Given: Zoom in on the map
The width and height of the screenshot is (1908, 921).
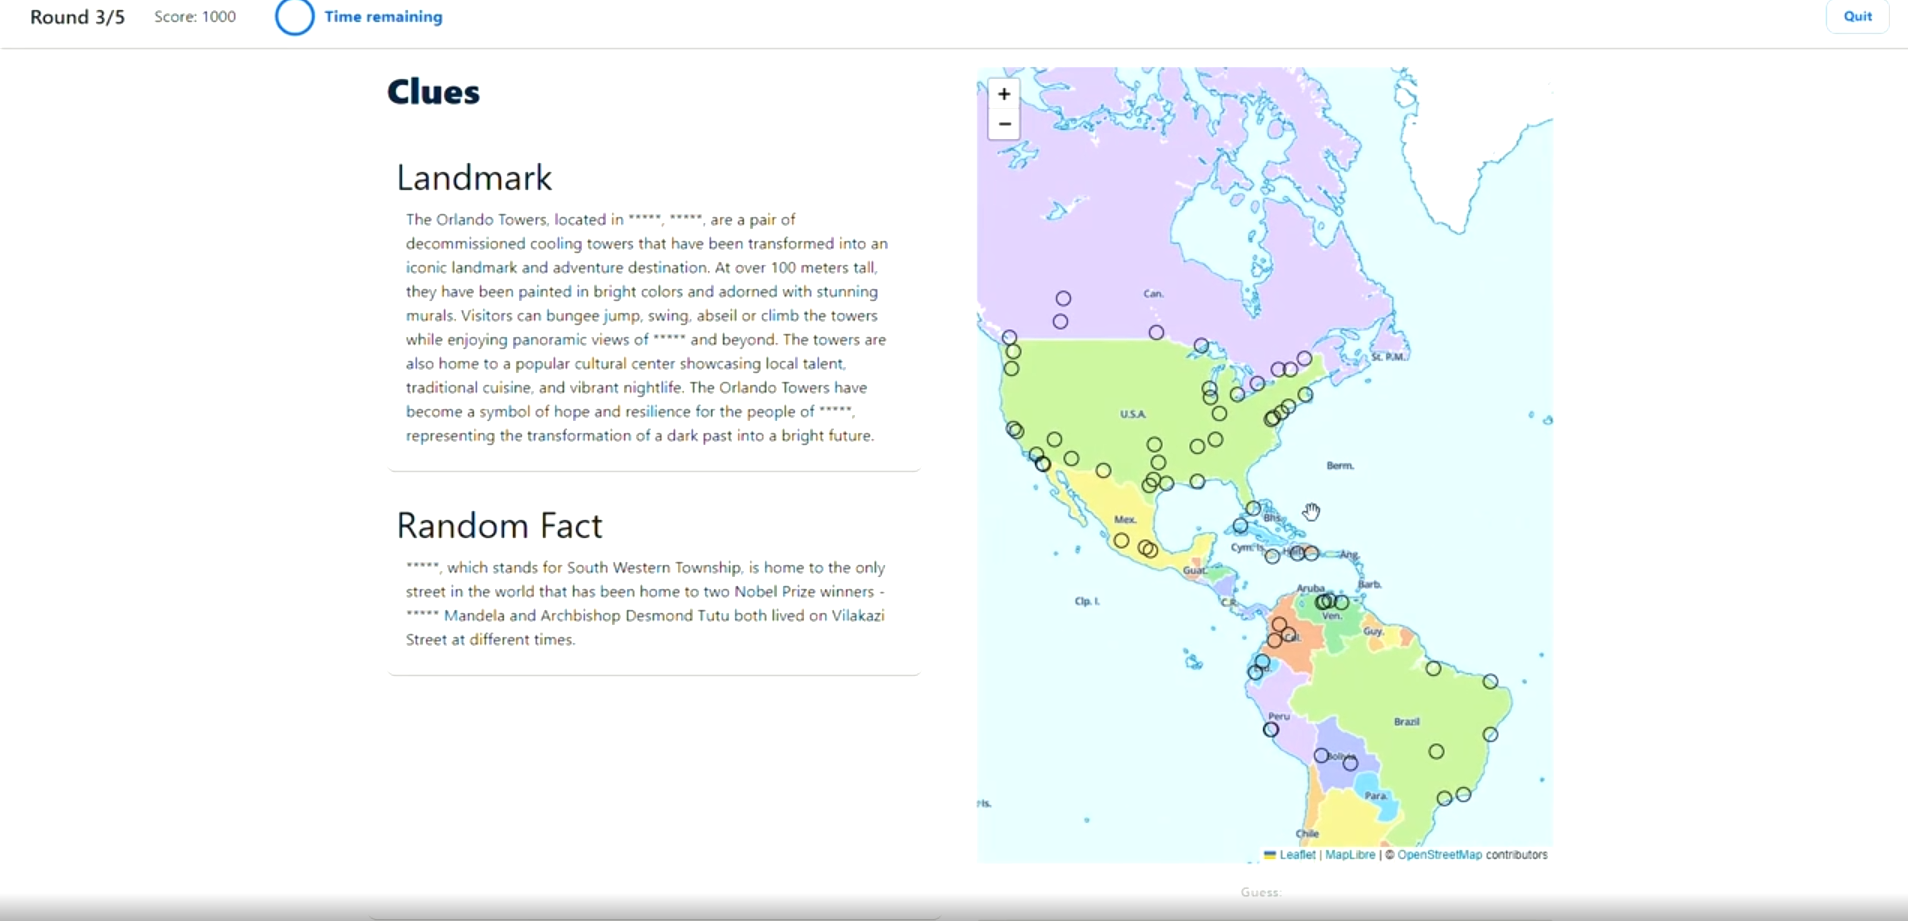Looking at the screenshot, I should (1004, 94).
